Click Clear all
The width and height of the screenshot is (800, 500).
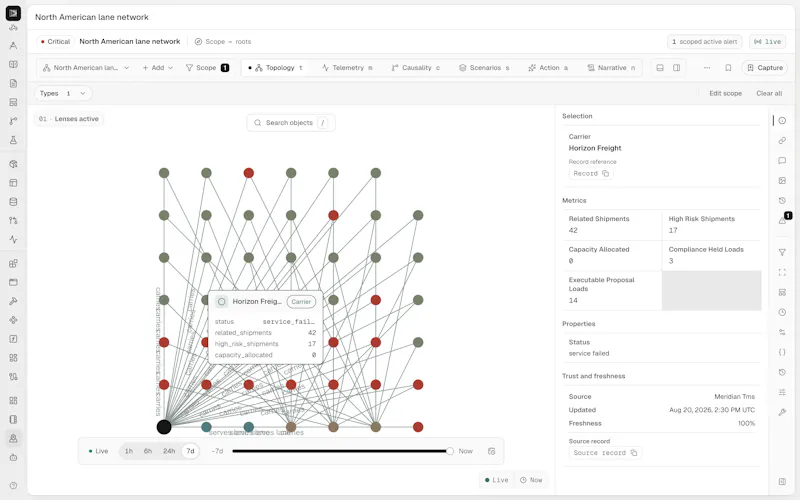(769, 93)
